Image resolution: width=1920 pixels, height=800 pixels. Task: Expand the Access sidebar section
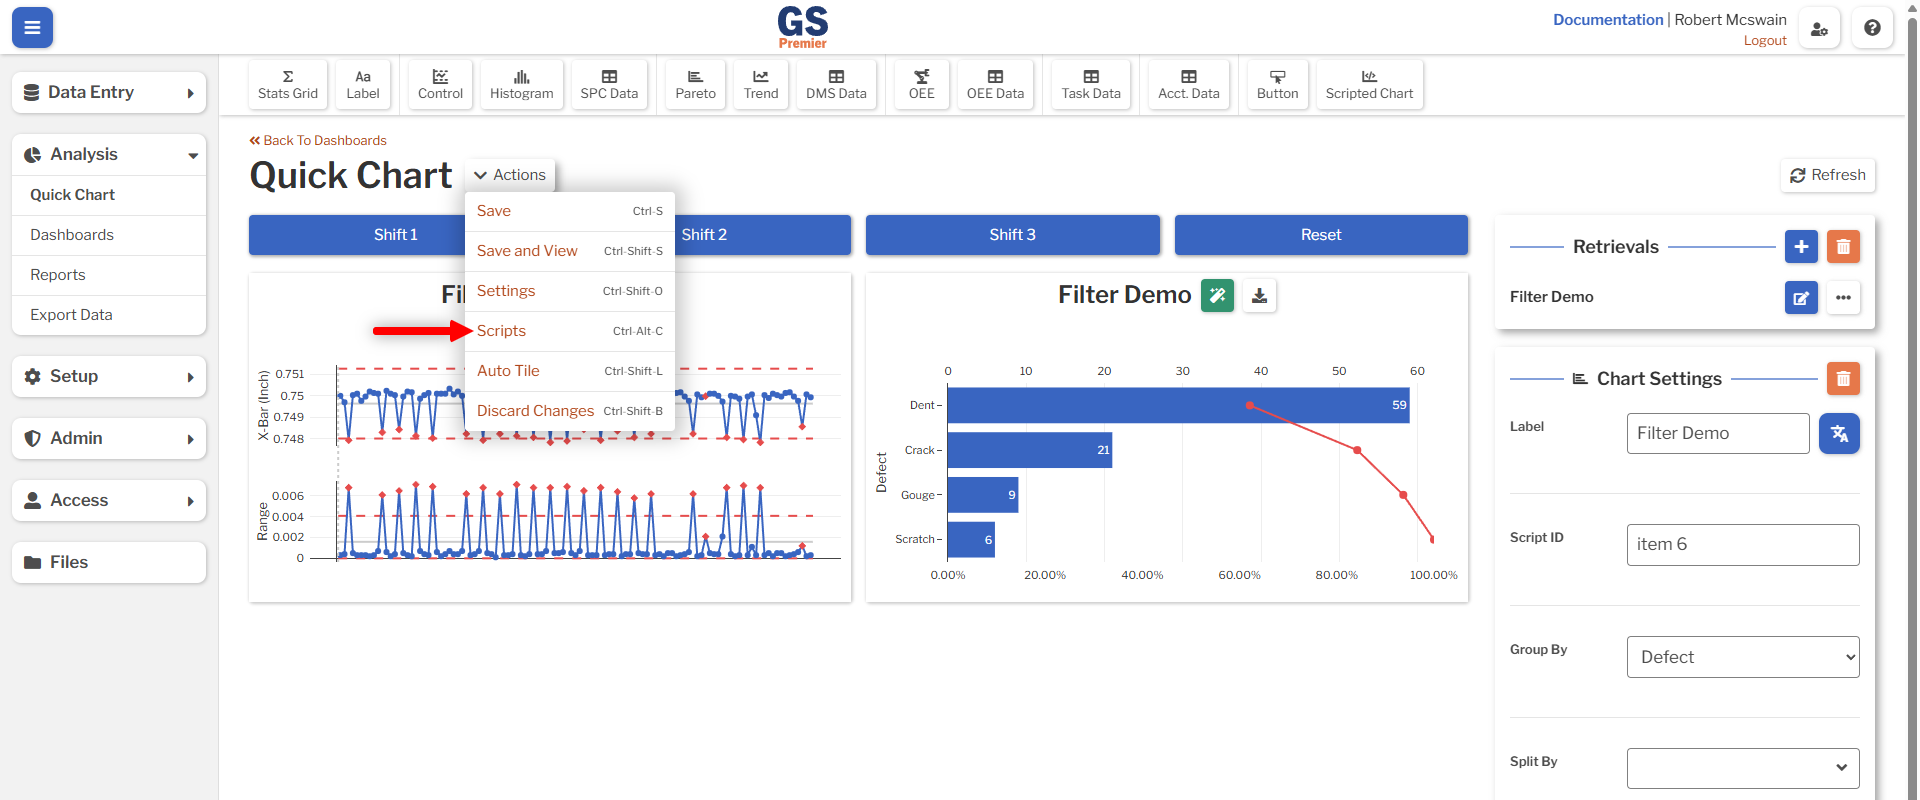109,500
